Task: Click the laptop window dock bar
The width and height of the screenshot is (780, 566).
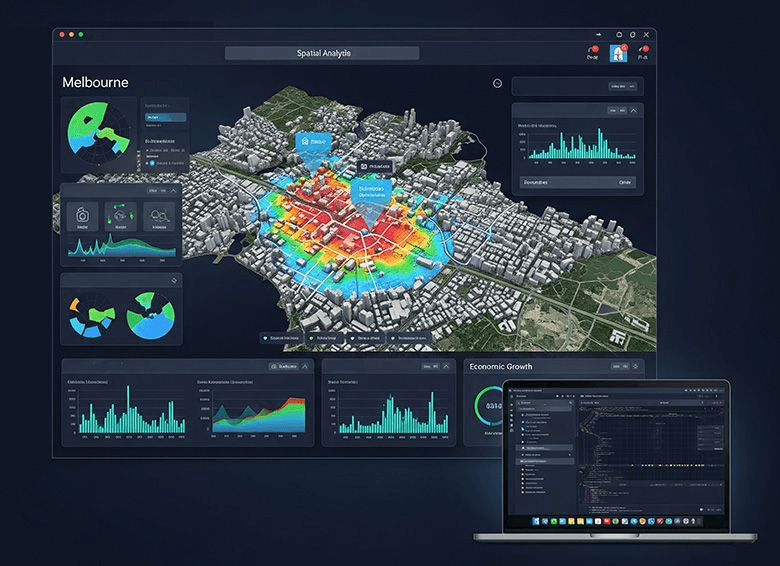Action: pos(617,521)
